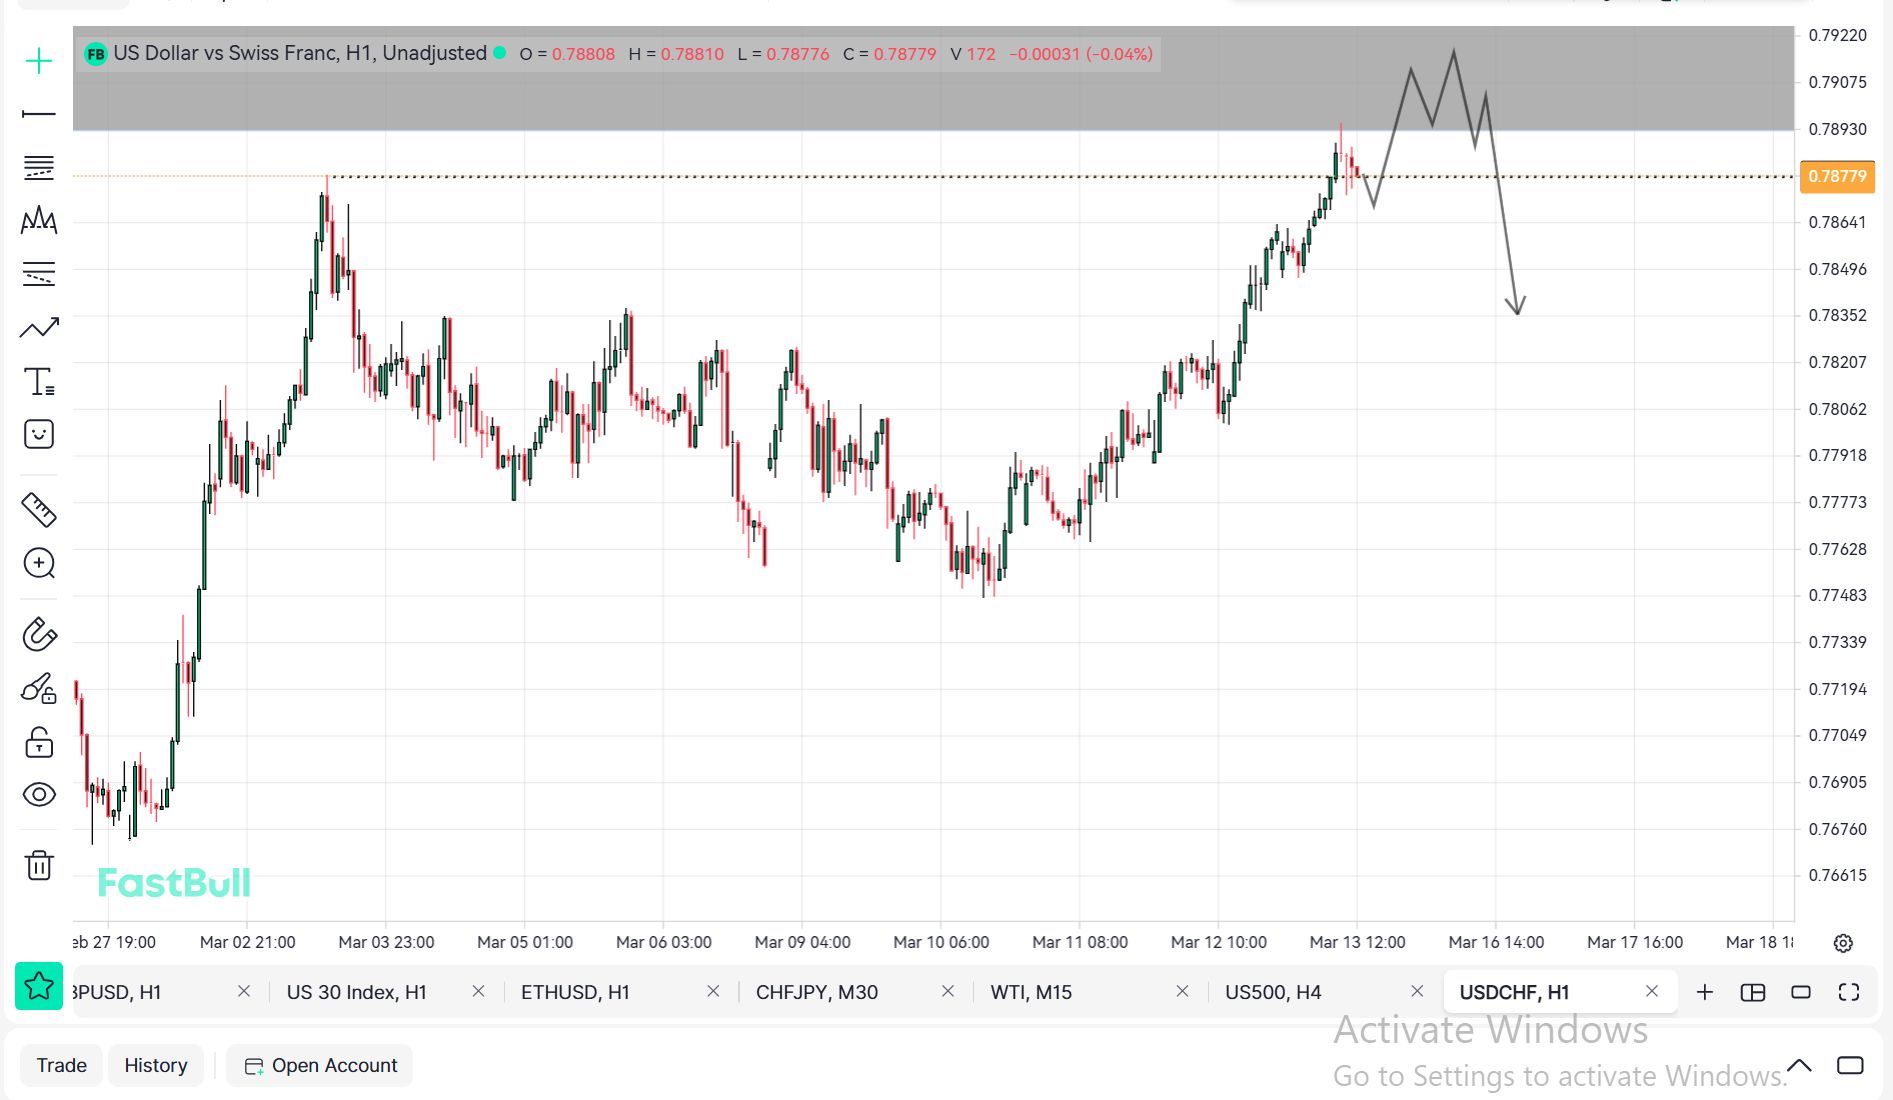Screen dimensions: 1893x1100
Task: Delete drawings with the trash icon
Action: [39, 865]
